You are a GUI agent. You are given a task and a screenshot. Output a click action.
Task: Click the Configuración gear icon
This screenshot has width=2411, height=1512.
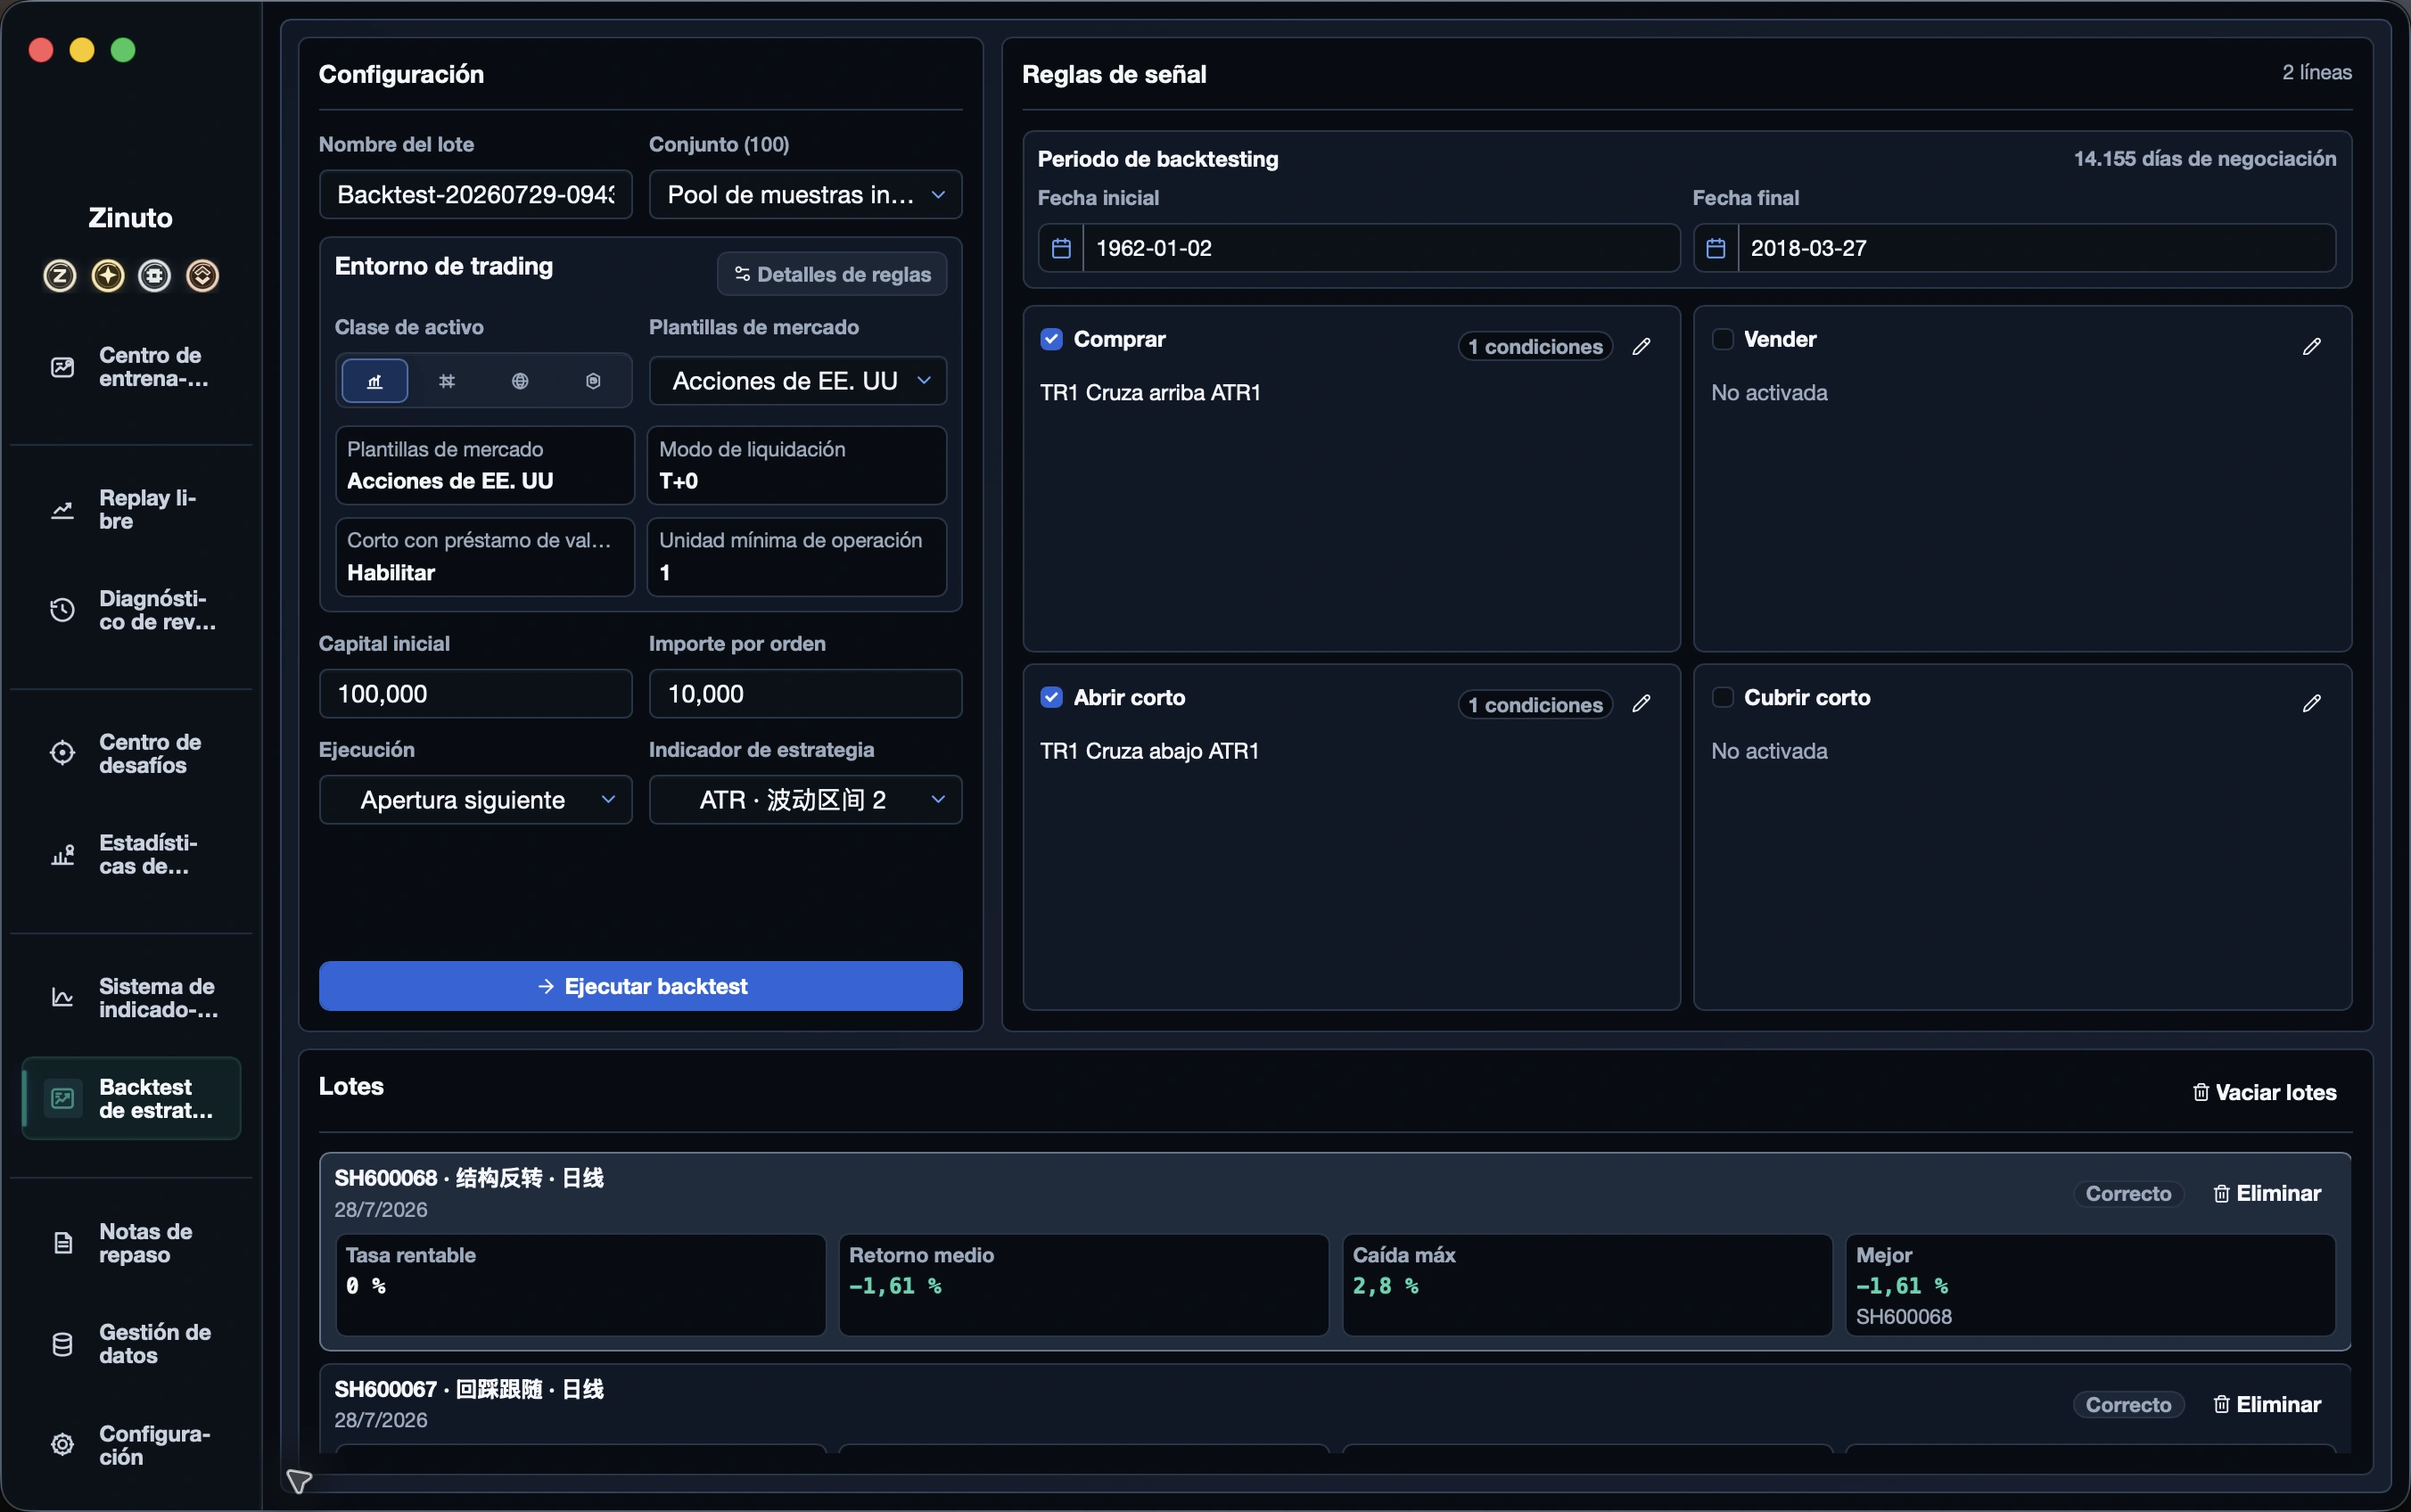(62, 1445)
